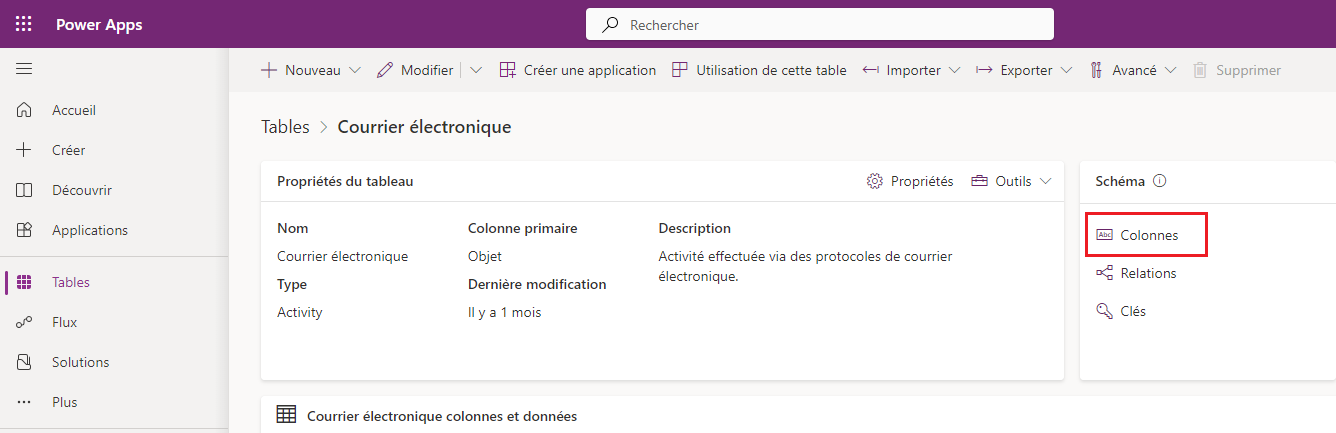Click the Courrier électronique name value

[342, 256]
